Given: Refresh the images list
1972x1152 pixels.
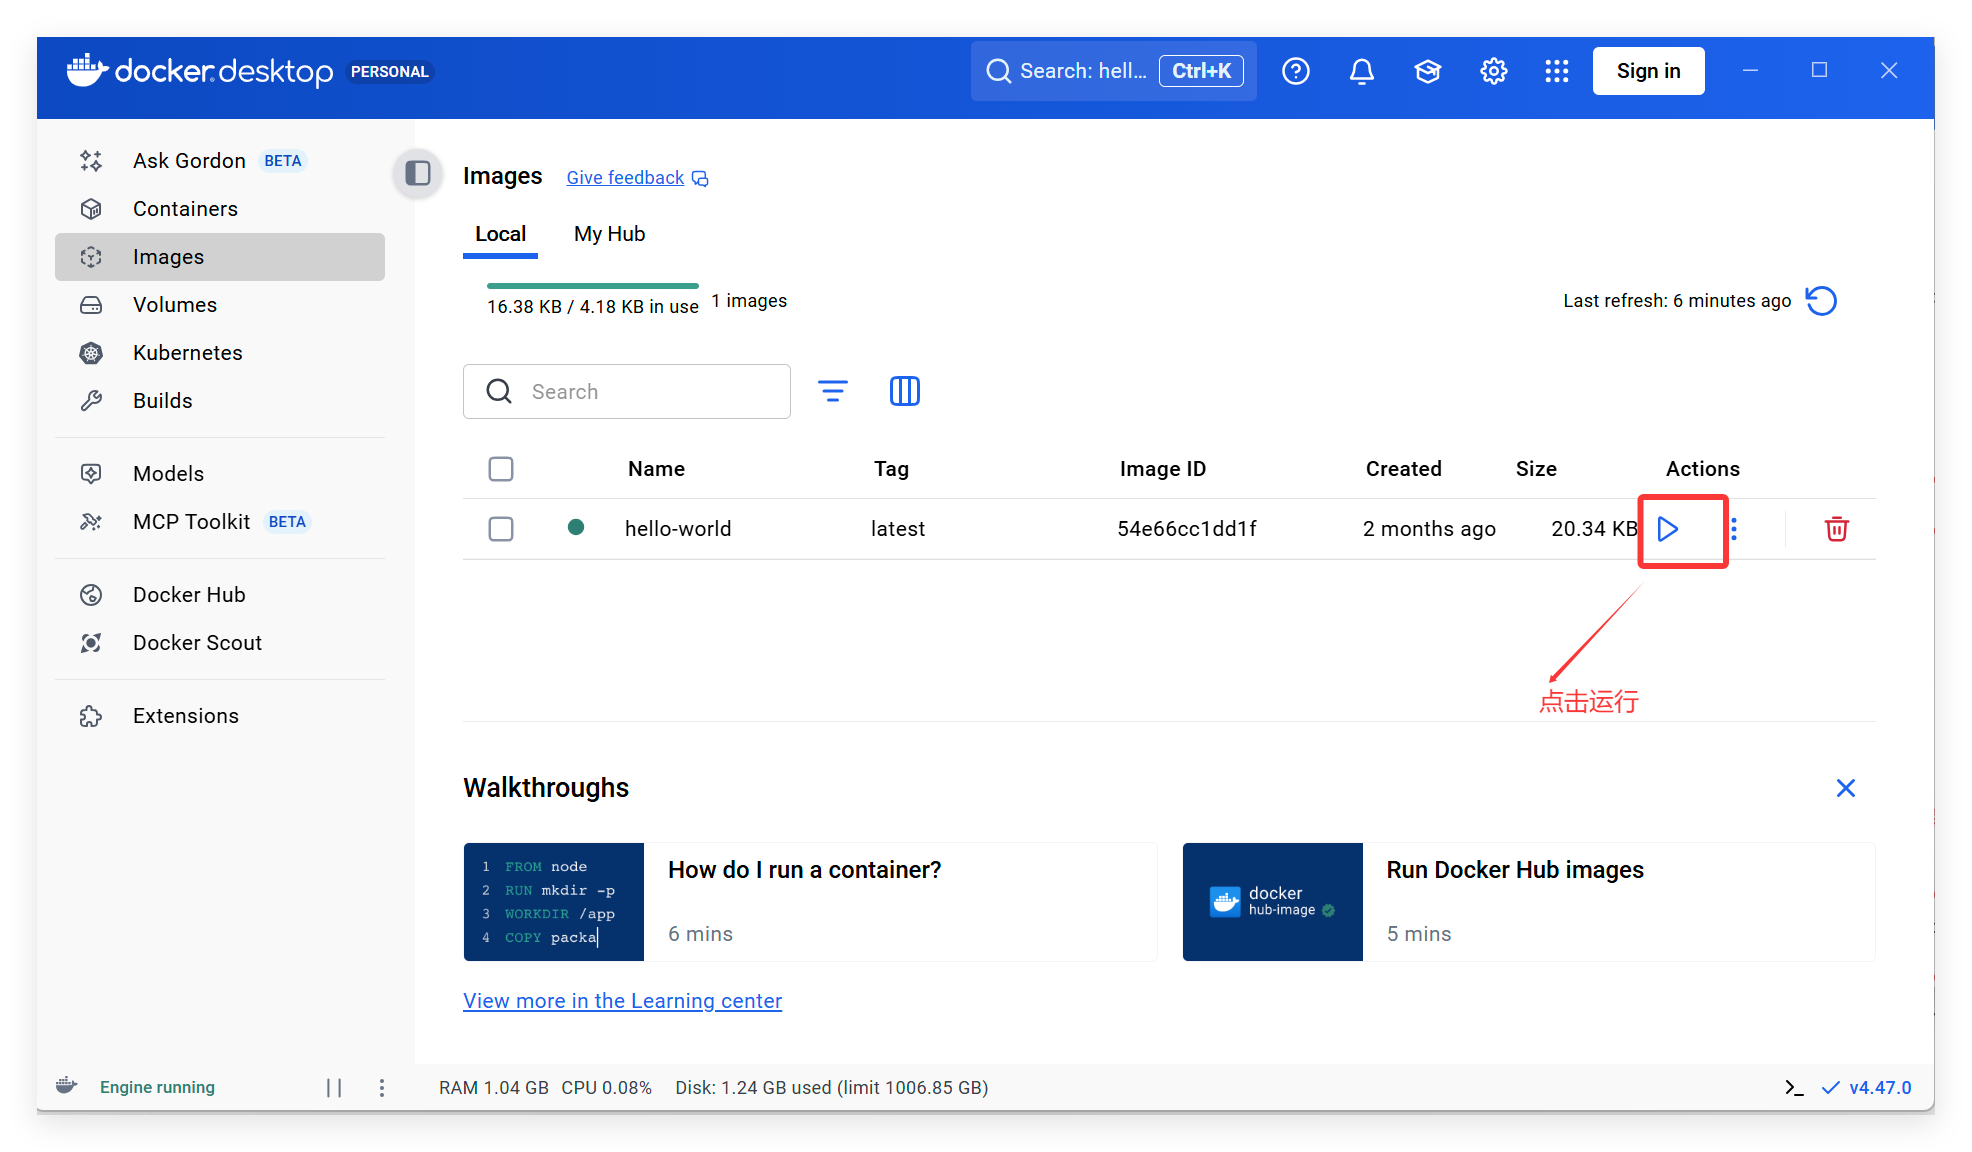Looking at the screenshot, I should (1821, 301).
